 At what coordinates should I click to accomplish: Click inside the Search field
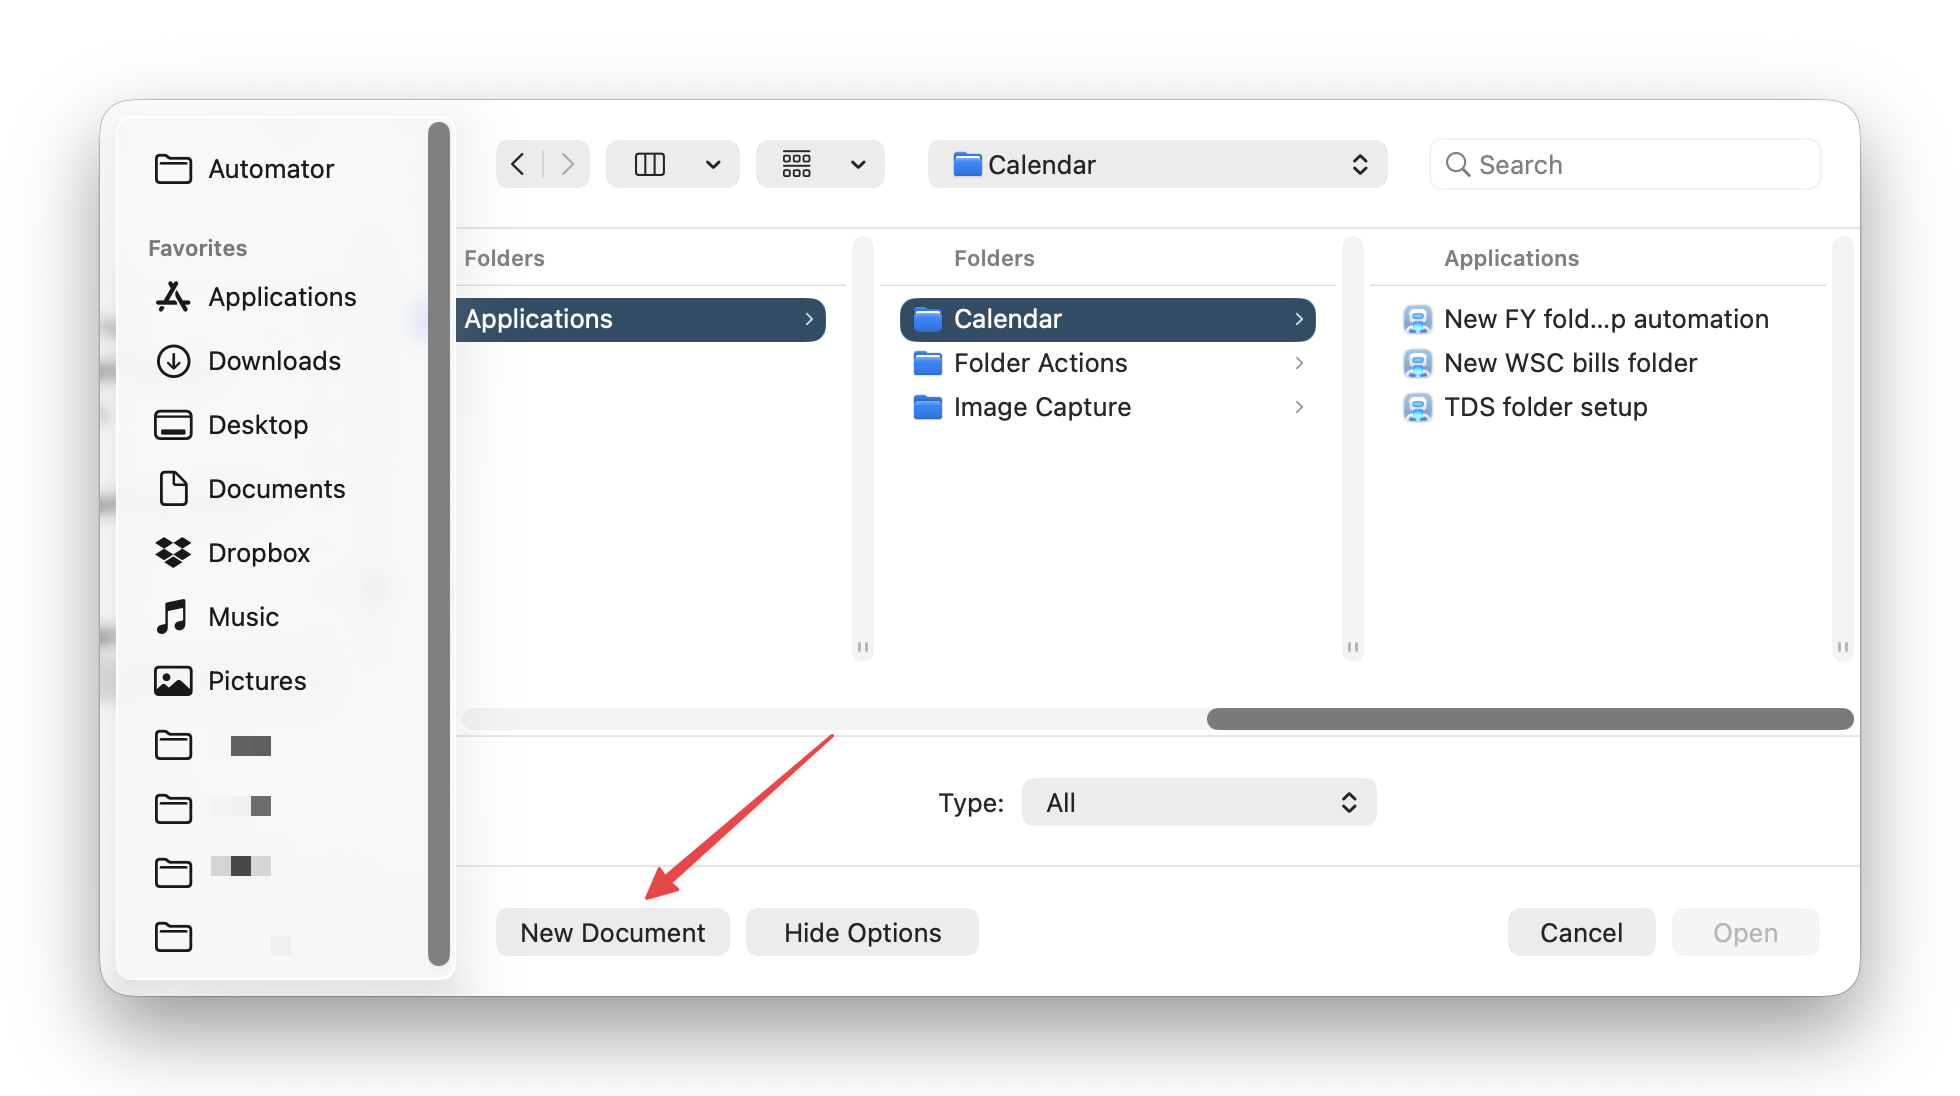pyautogui.click(x=1623, y=164)
